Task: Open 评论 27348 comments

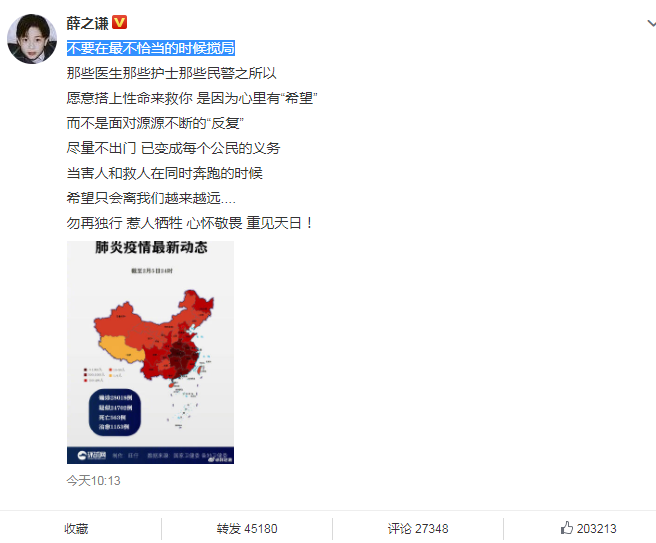Action: (418, 529)
